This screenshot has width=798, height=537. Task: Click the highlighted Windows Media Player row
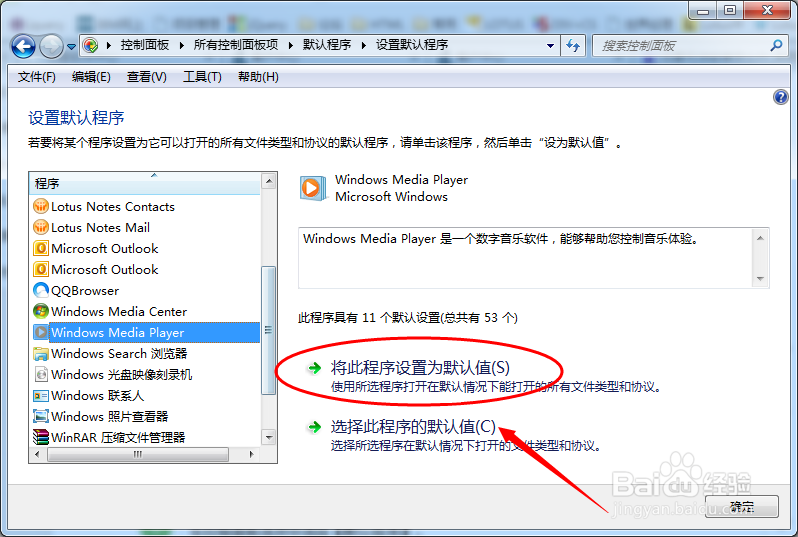tap(146, 332)
